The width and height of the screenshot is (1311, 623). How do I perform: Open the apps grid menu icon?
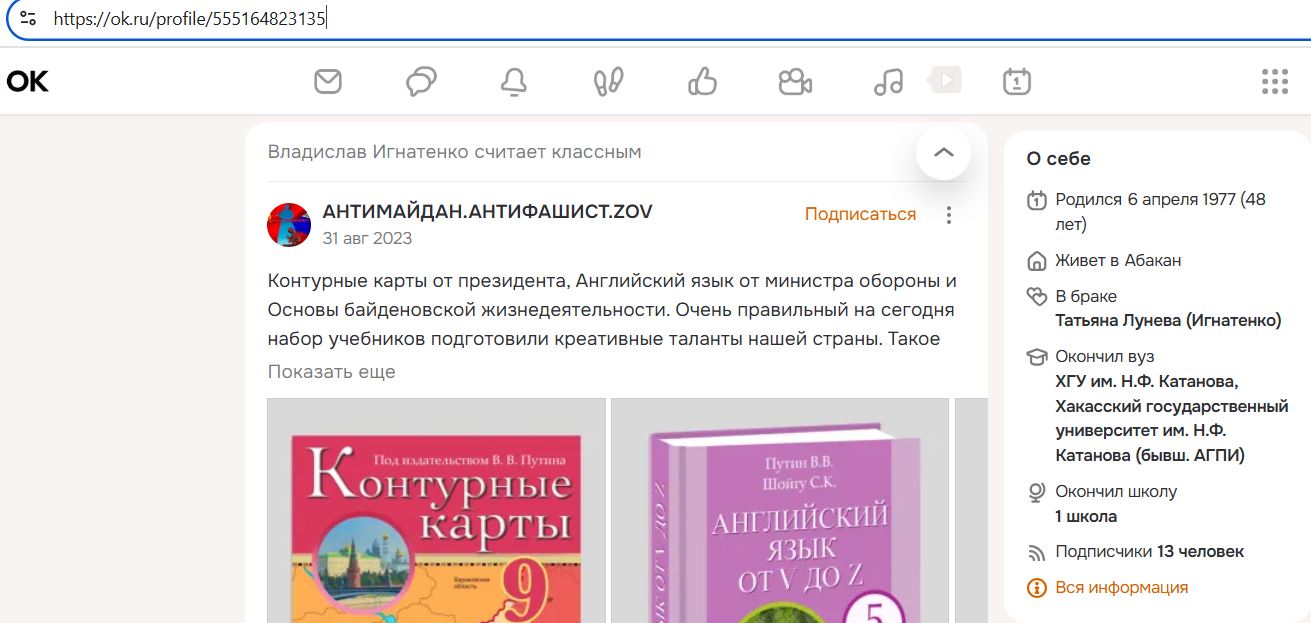[1274, 81]
